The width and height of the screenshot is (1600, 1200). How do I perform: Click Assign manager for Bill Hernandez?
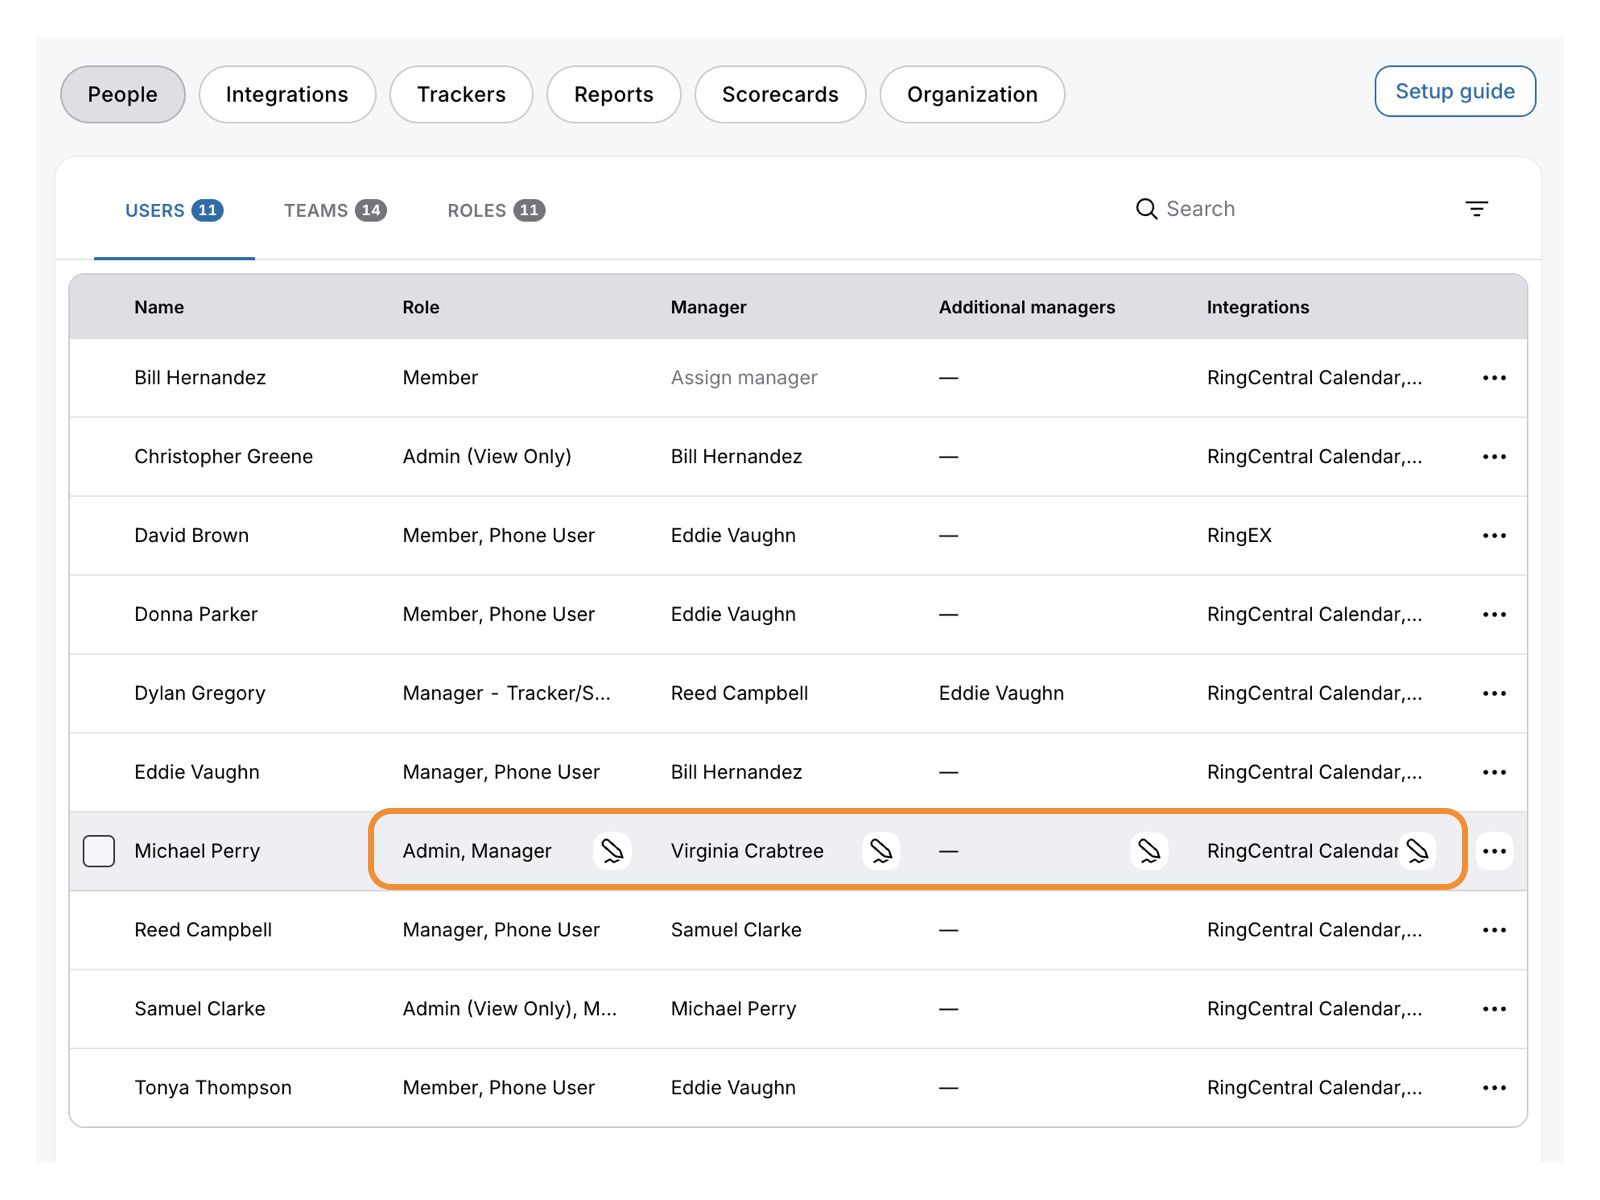[744, 378]
